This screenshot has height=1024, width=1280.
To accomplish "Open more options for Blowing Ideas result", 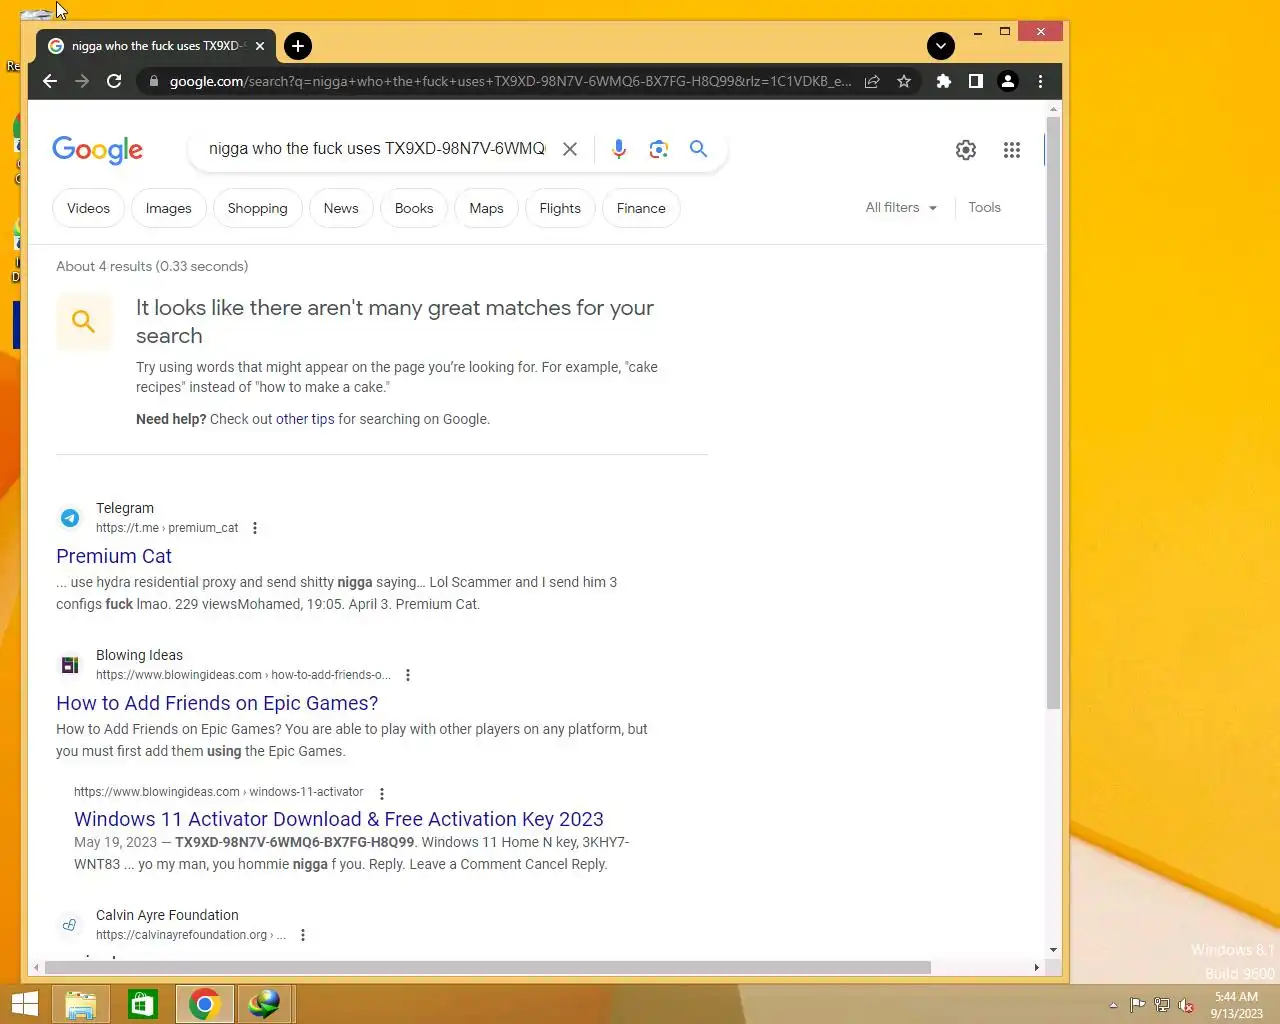I will coord(408,675).
